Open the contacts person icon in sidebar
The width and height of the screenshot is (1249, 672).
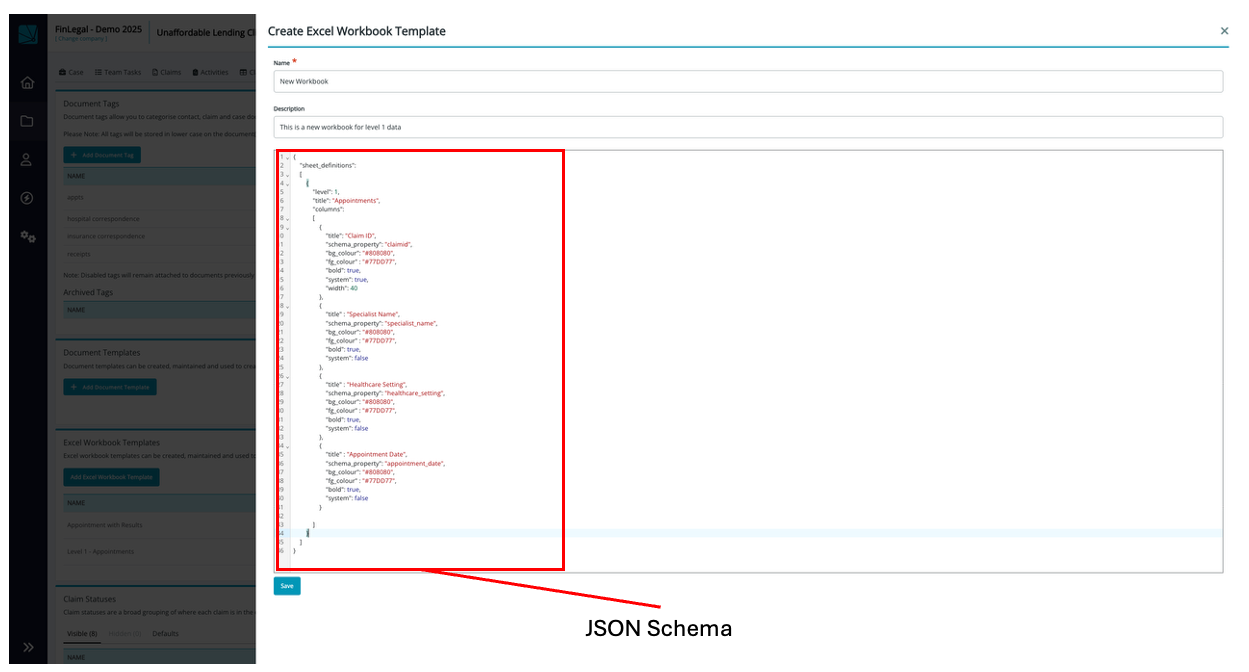[27, 160]
